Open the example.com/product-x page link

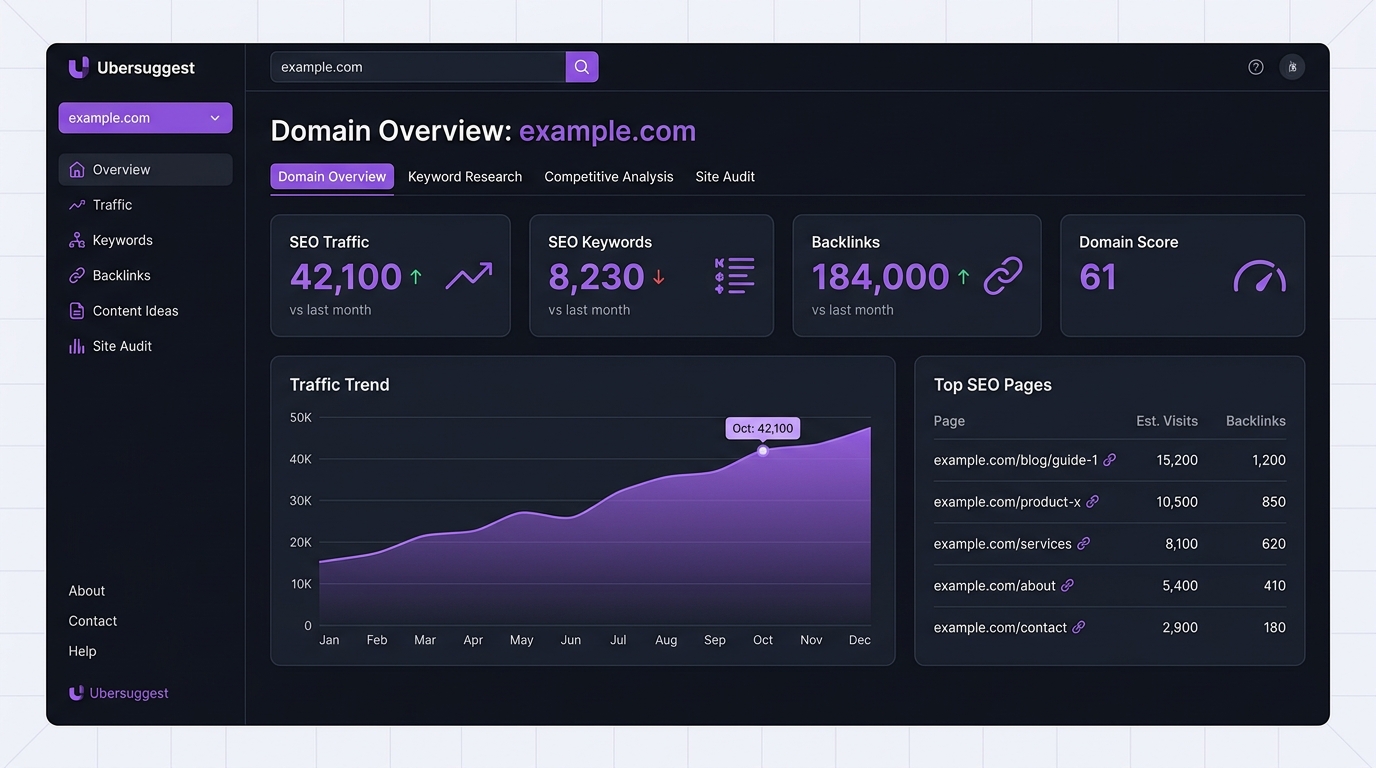click(1007, 502)
